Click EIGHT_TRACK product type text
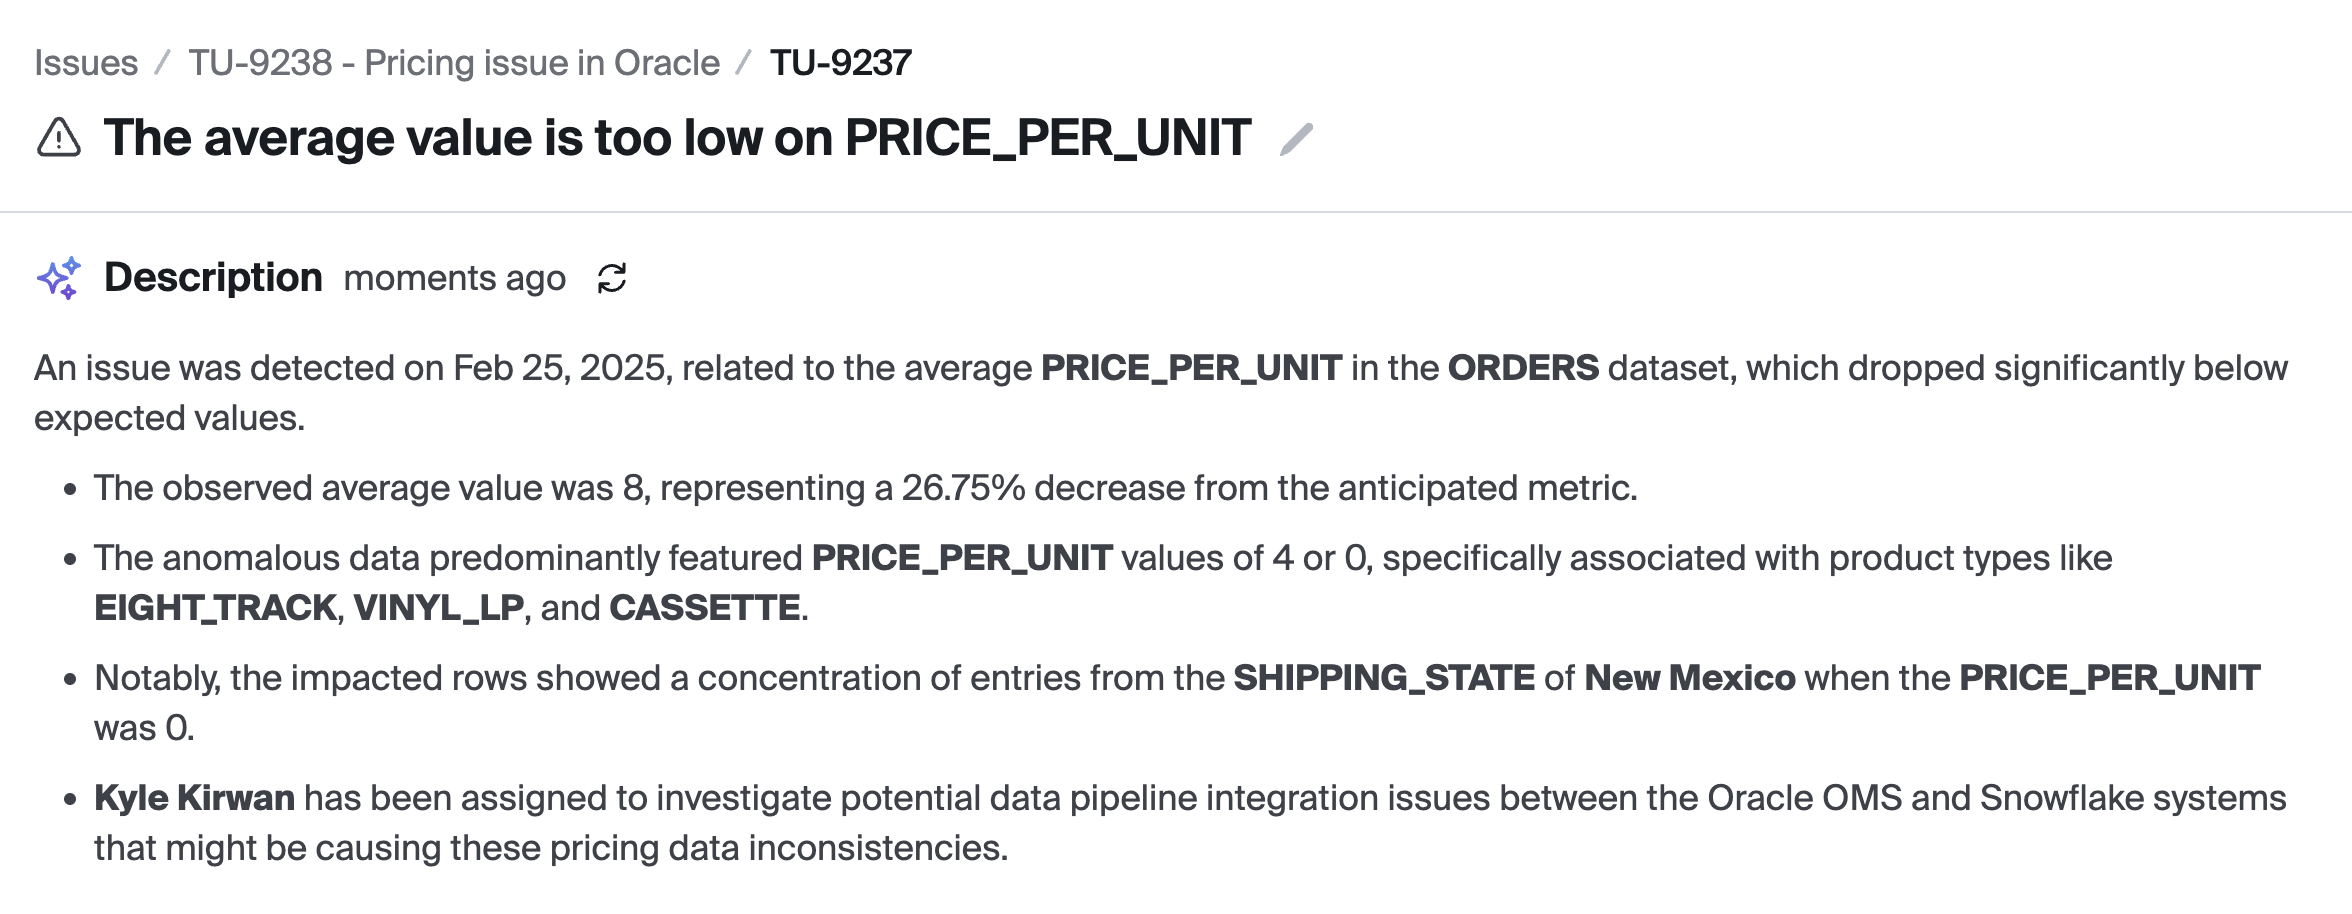The width and height of the screenshot is (2352, 914). 215,608
